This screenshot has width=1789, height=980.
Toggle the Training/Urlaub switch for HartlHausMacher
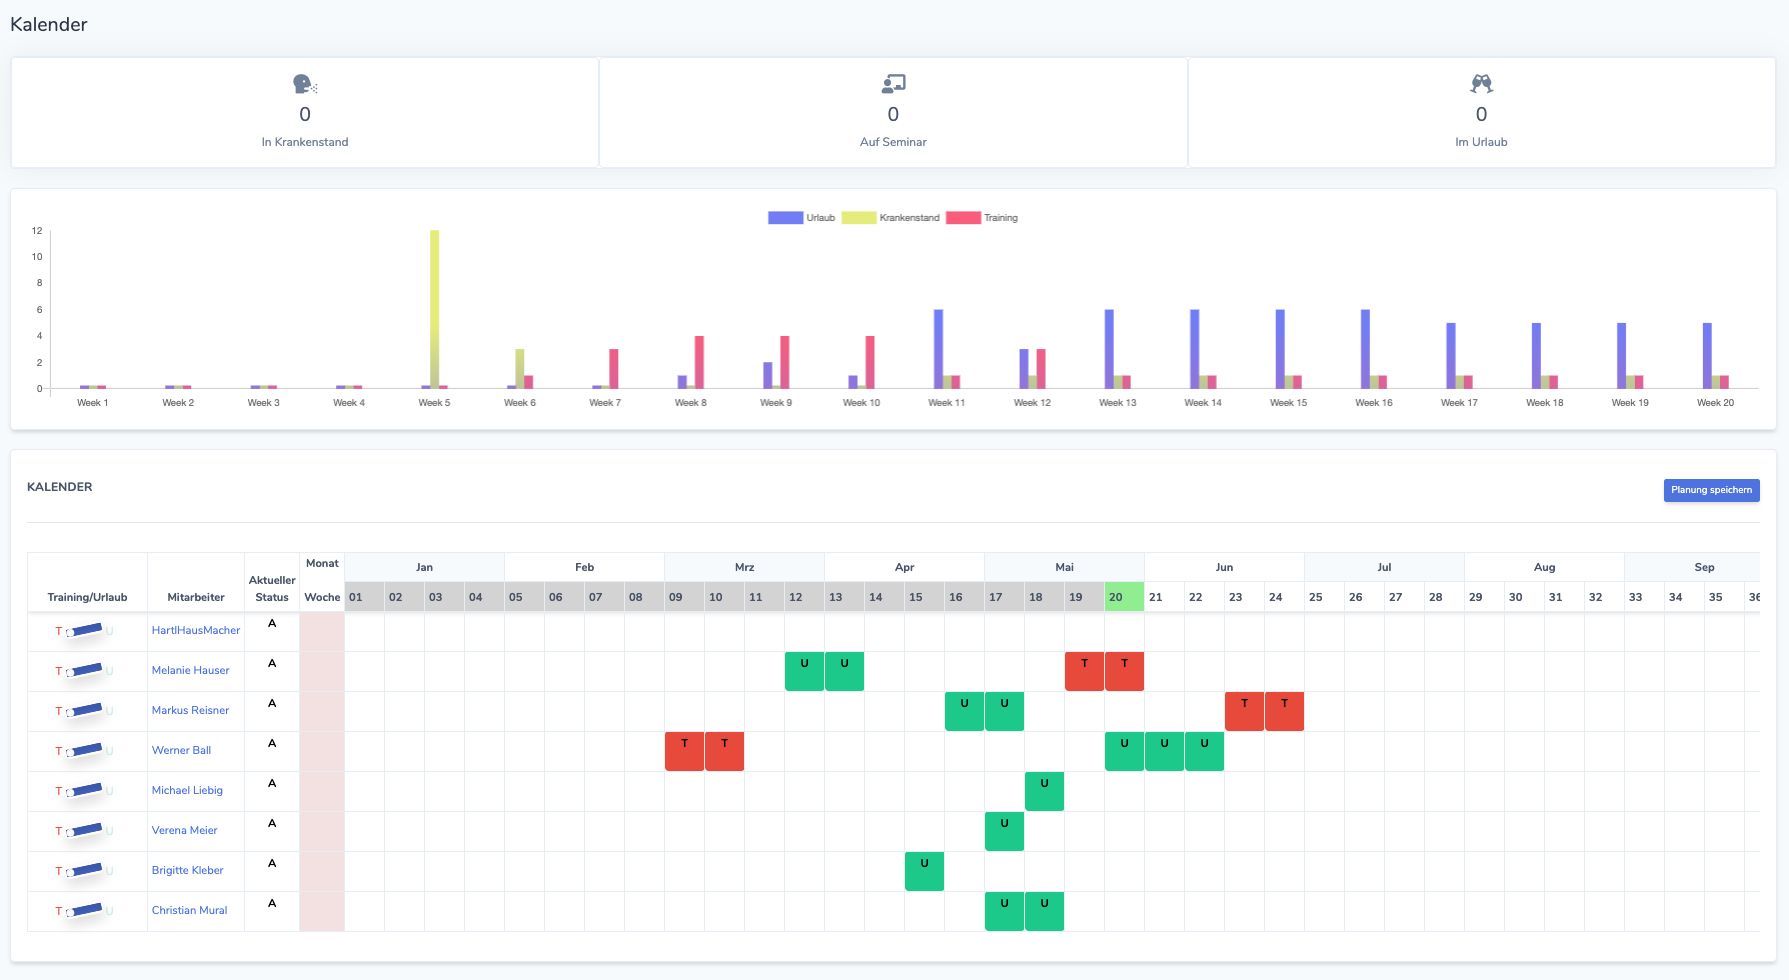click(82, 631)
